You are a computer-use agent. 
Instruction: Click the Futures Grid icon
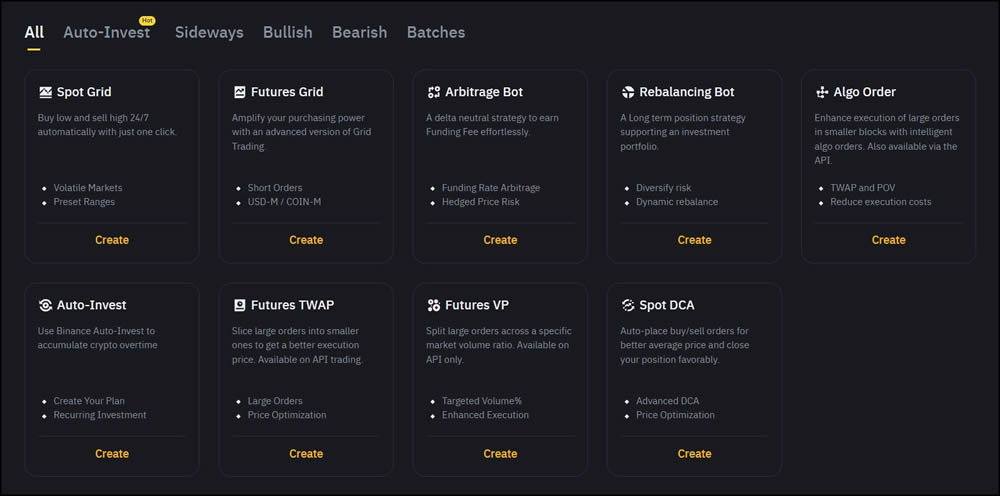click(240, 92)
